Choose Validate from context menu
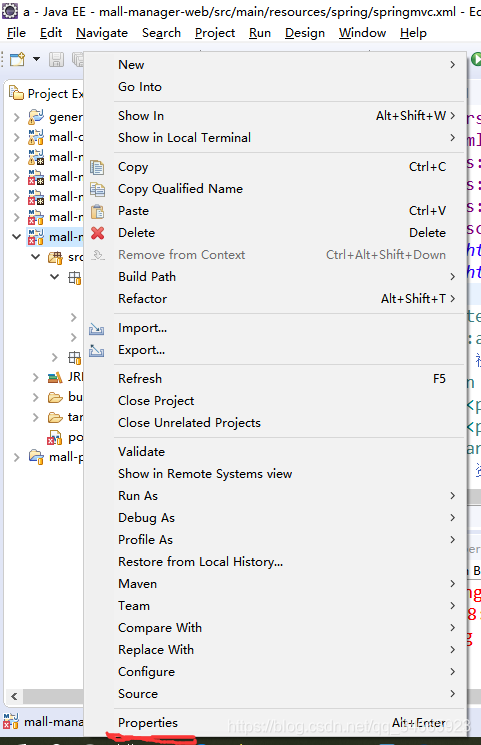This screenshot has height=745, width=481. pos(275,451)
